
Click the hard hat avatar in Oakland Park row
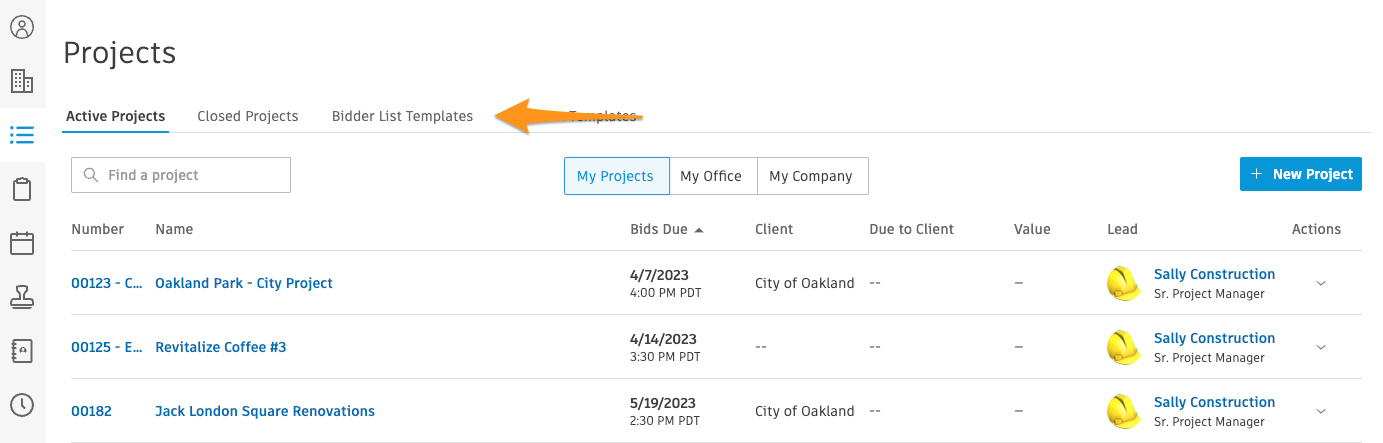1124,283
